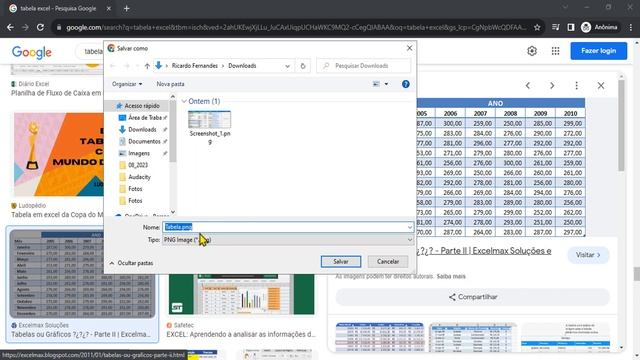Reload the browser page
This screenshot has height=360, width=640.
coord(40,27)
